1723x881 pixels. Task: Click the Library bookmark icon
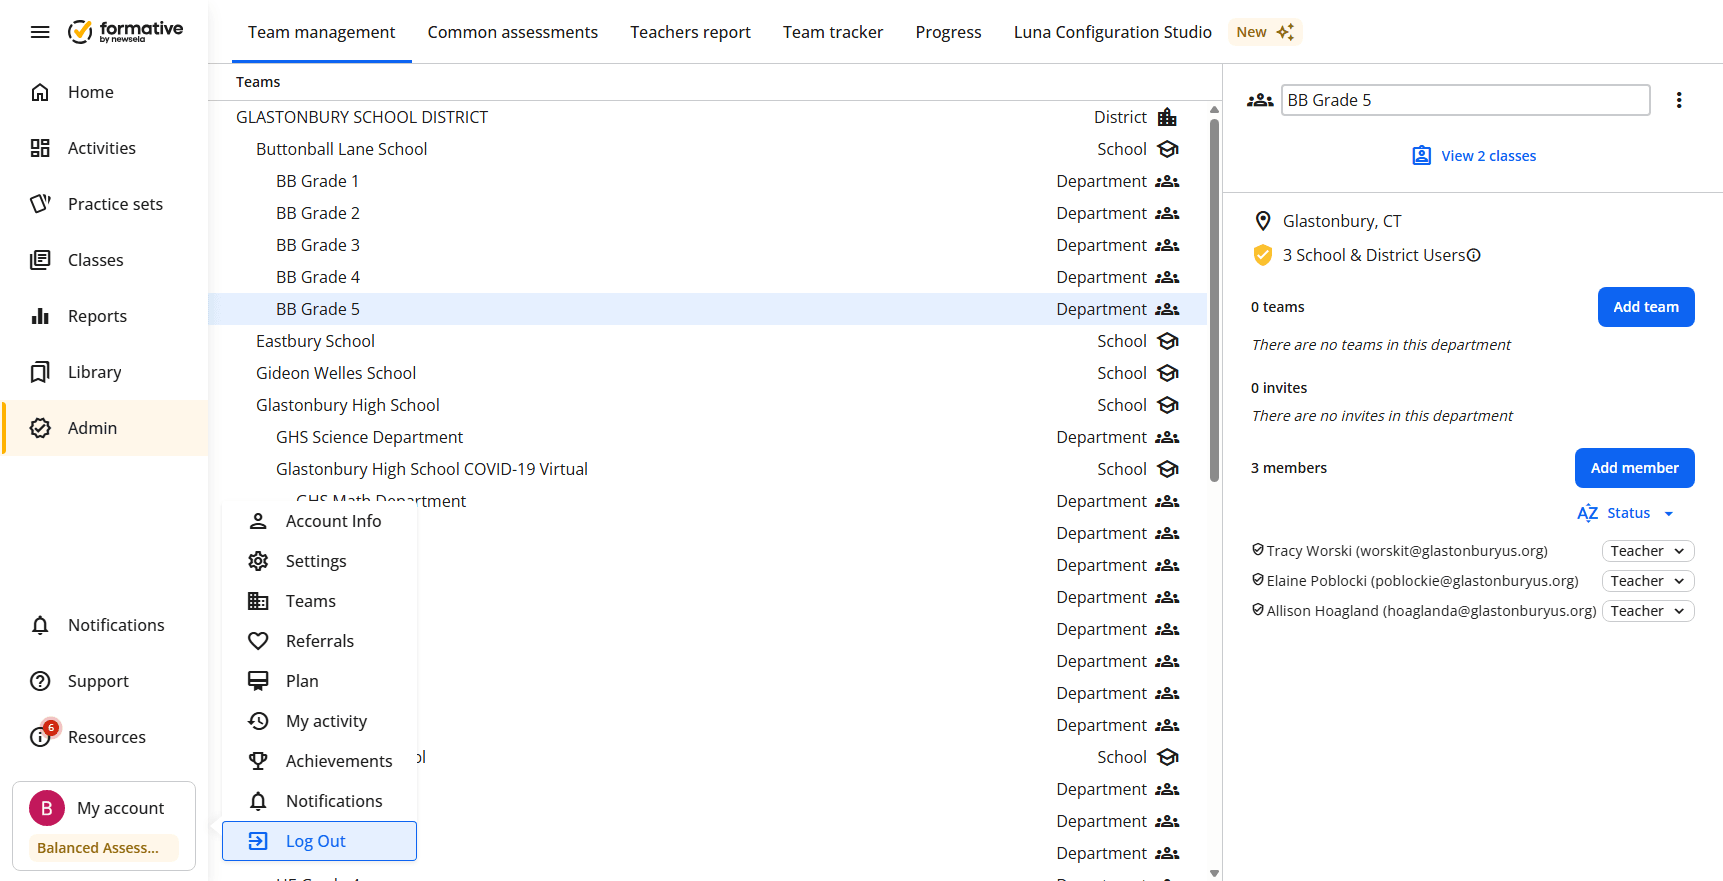pos(40,372)
